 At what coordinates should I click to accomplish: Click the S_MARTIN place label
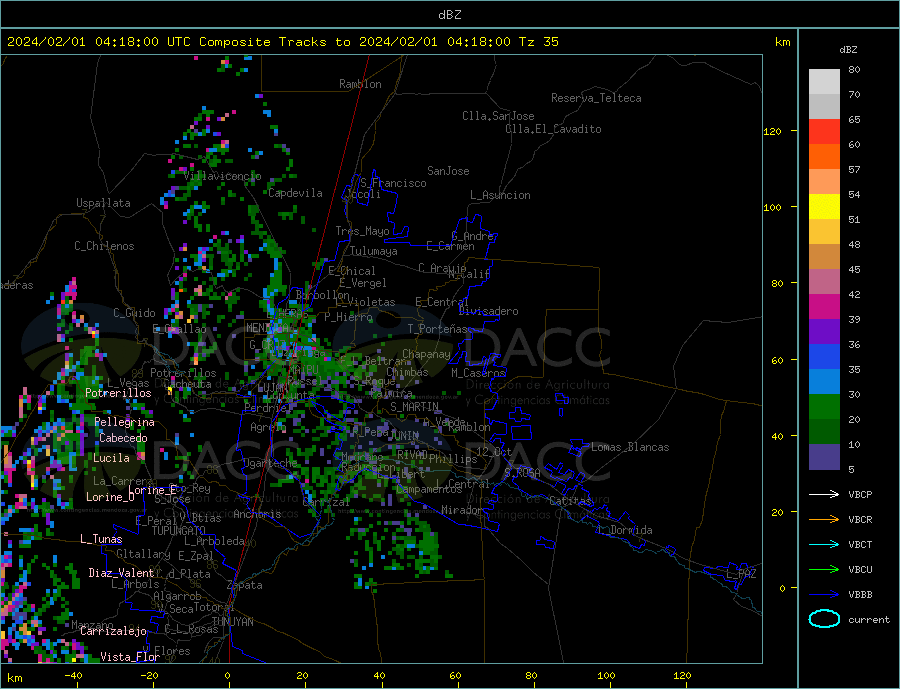click(414, 407)
